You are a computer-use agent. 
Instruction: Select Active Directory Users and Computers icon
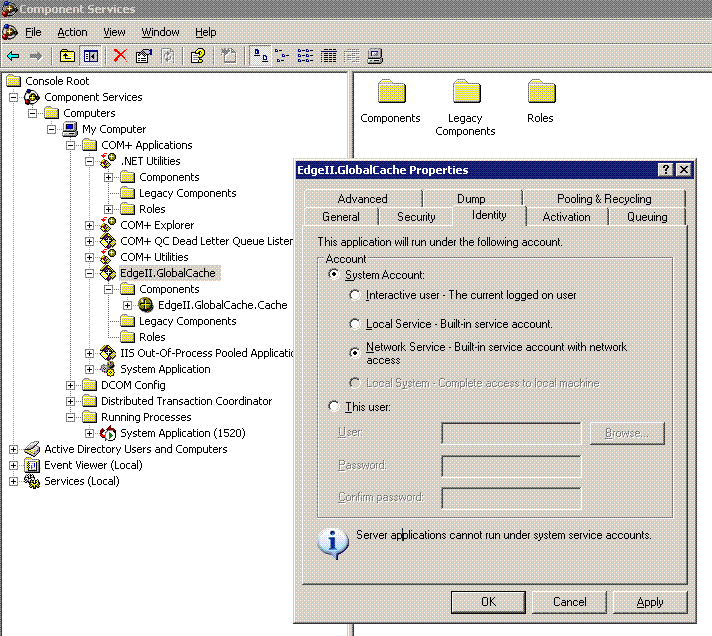(x=32, y=449)
